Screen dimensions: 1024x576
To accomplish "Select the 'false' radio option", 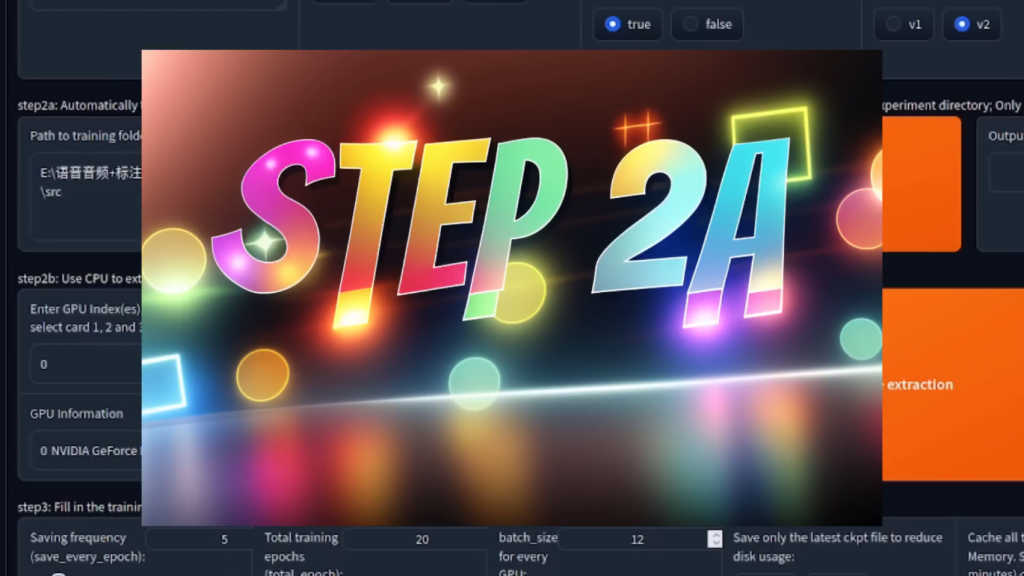I will coord(707,24).
